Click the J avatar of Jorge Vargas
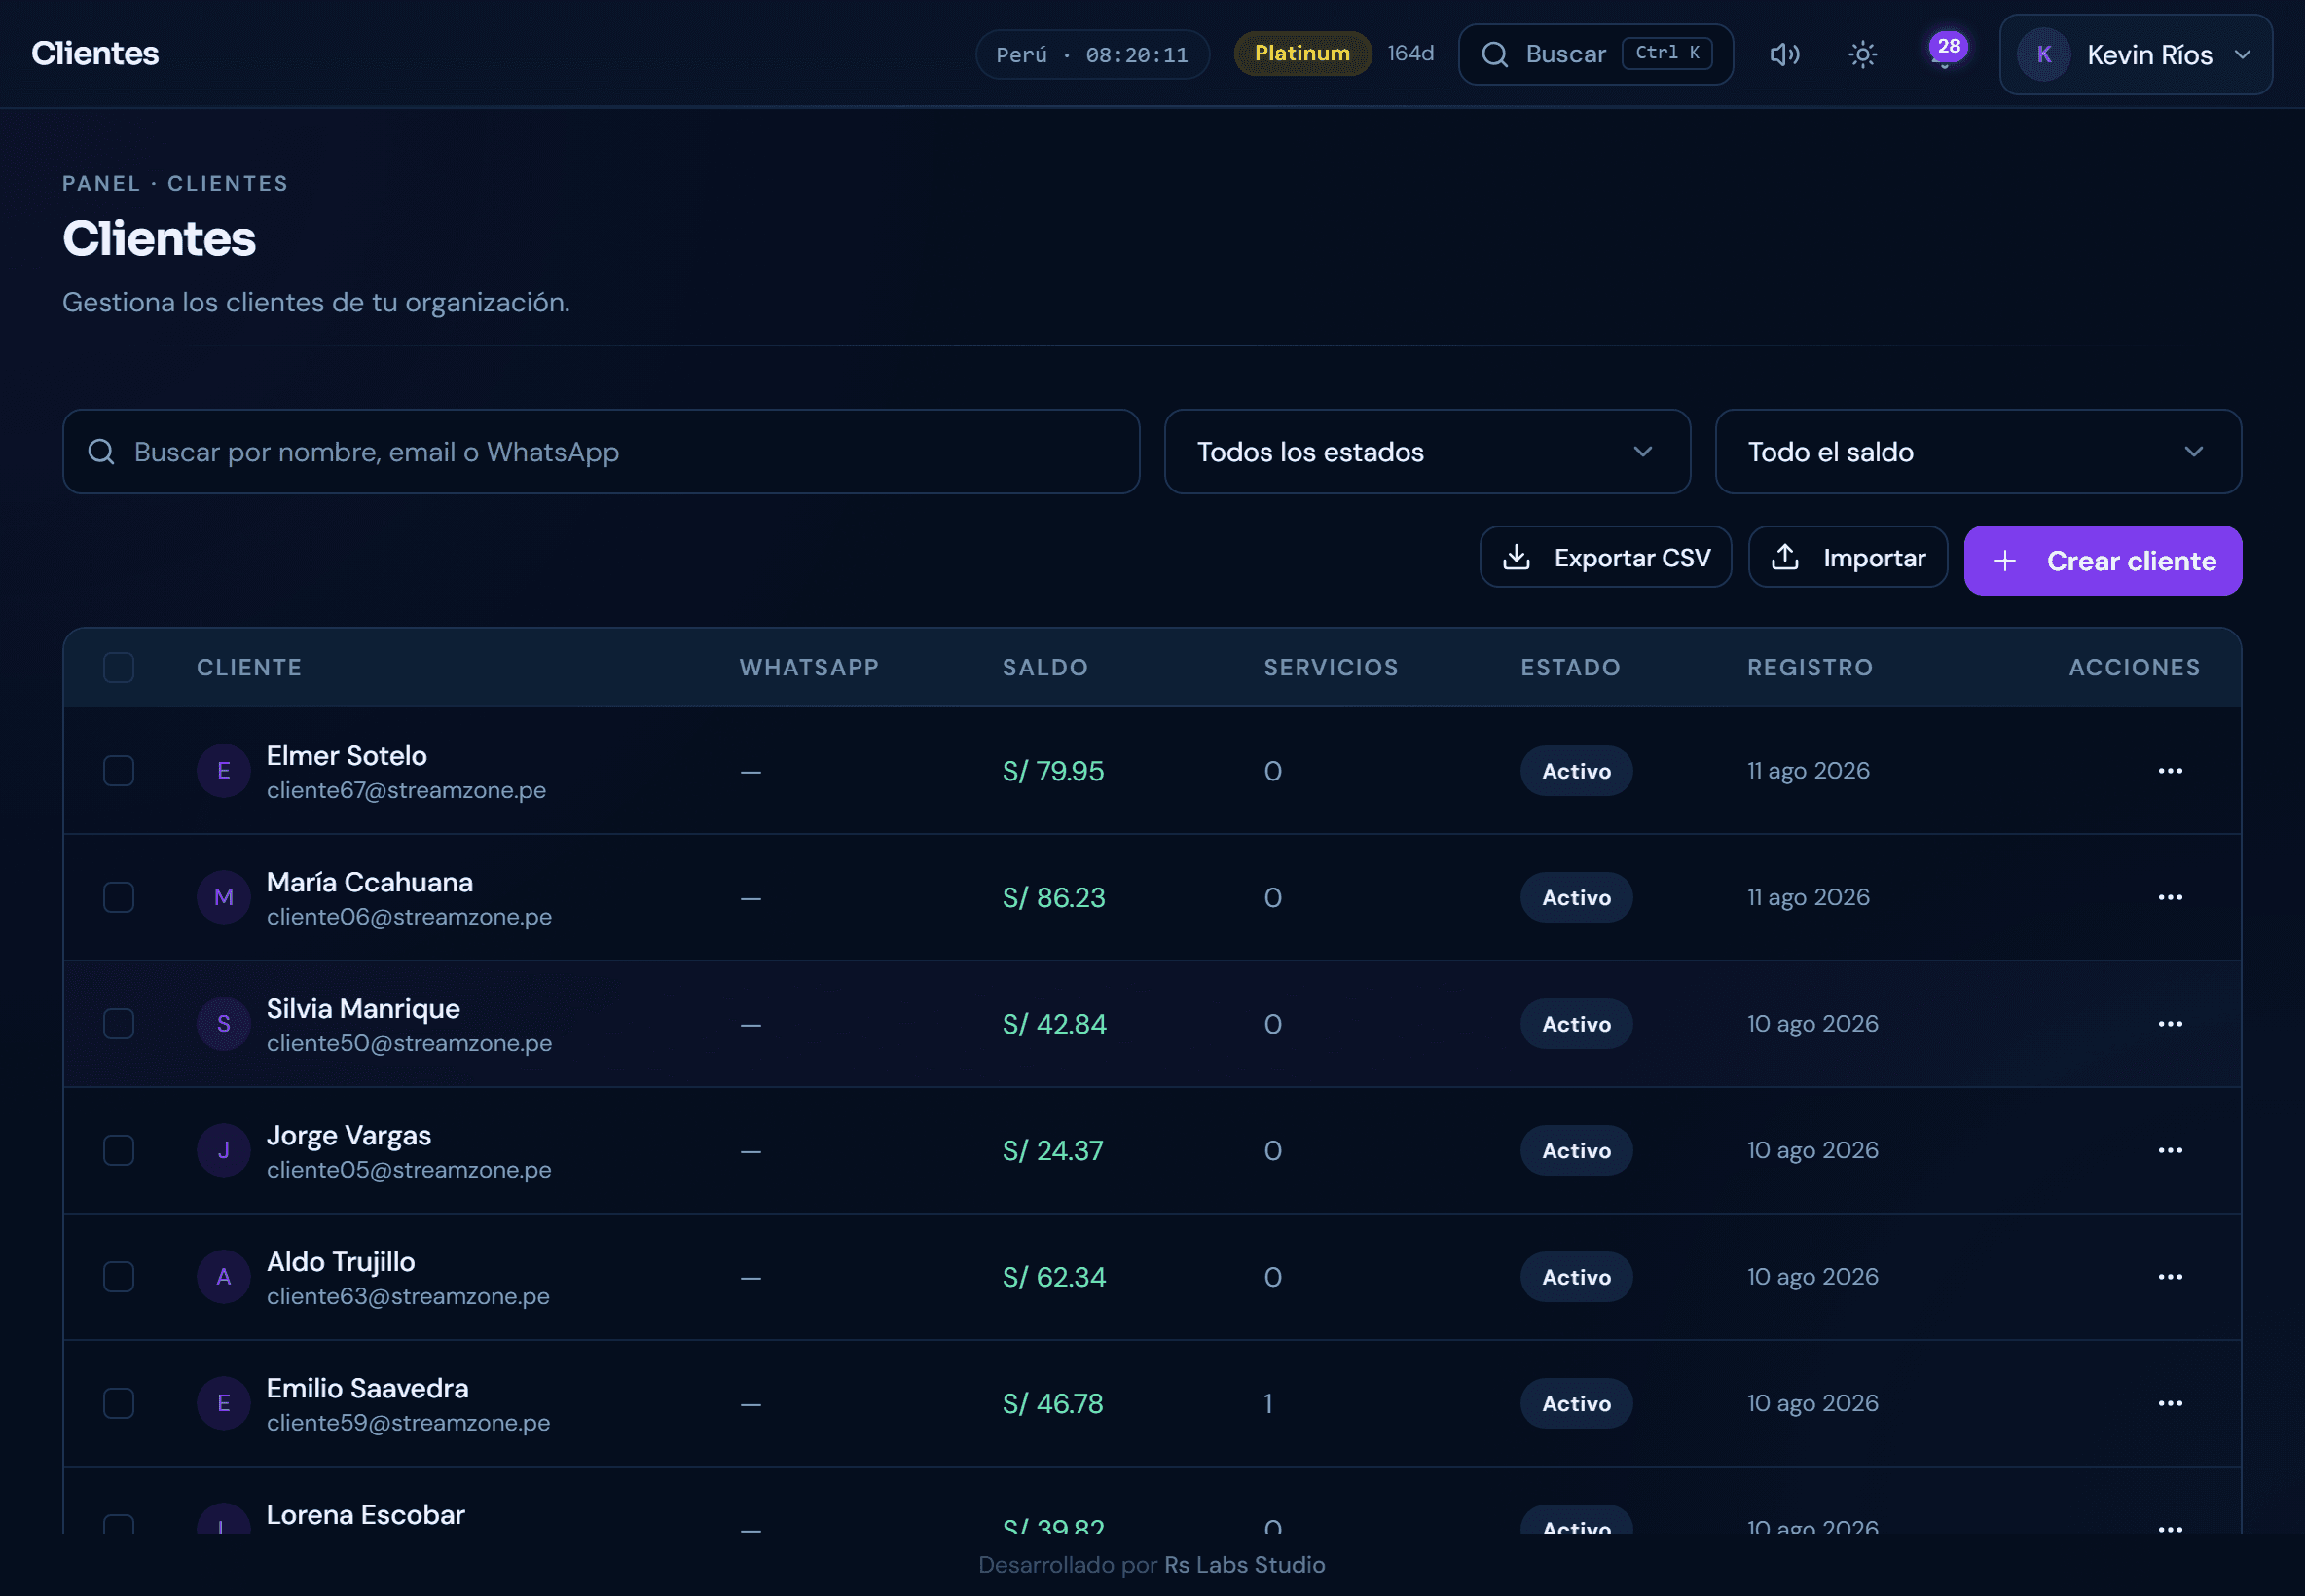 [x=224, y=1150]
